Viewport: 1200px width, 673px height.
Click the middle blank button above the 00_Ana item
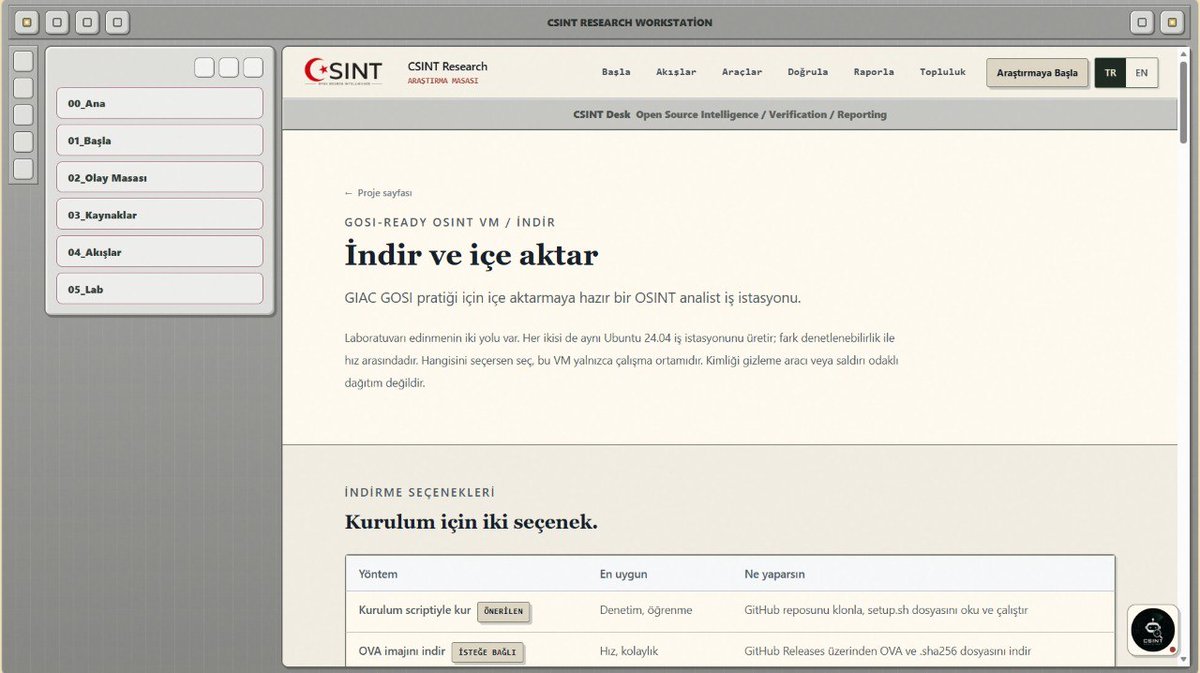point(229,67)
